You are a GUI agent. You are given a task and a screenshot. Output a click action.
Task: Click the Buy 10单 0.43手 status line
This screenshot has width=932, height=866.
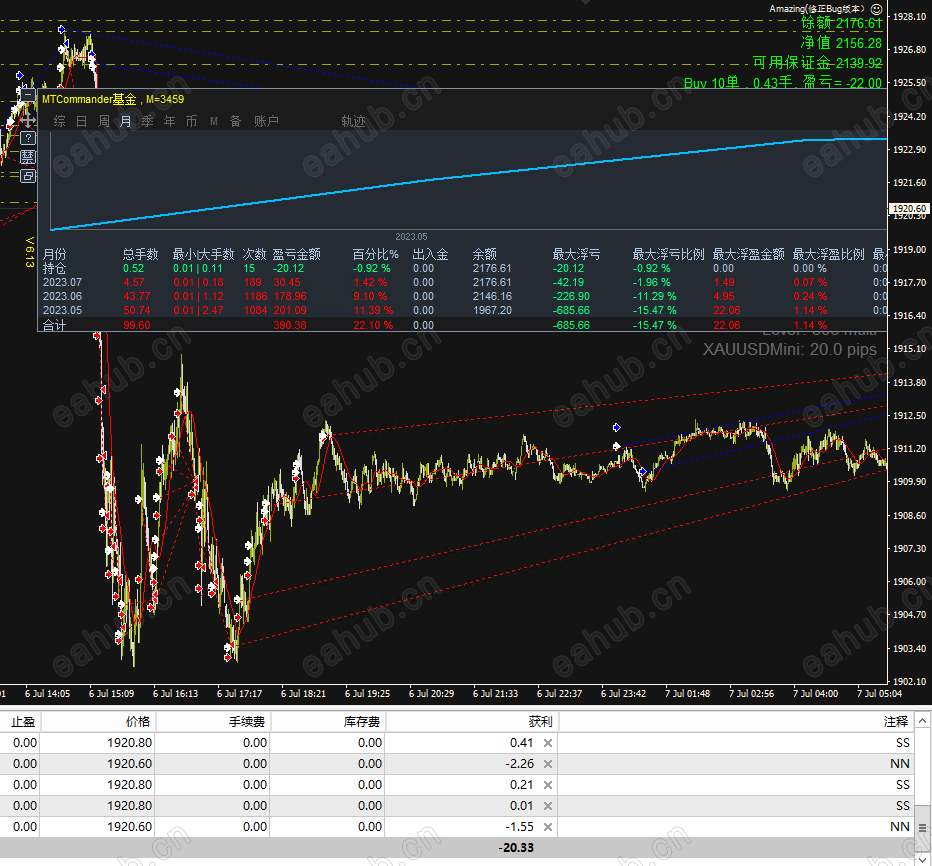(783, 83)
